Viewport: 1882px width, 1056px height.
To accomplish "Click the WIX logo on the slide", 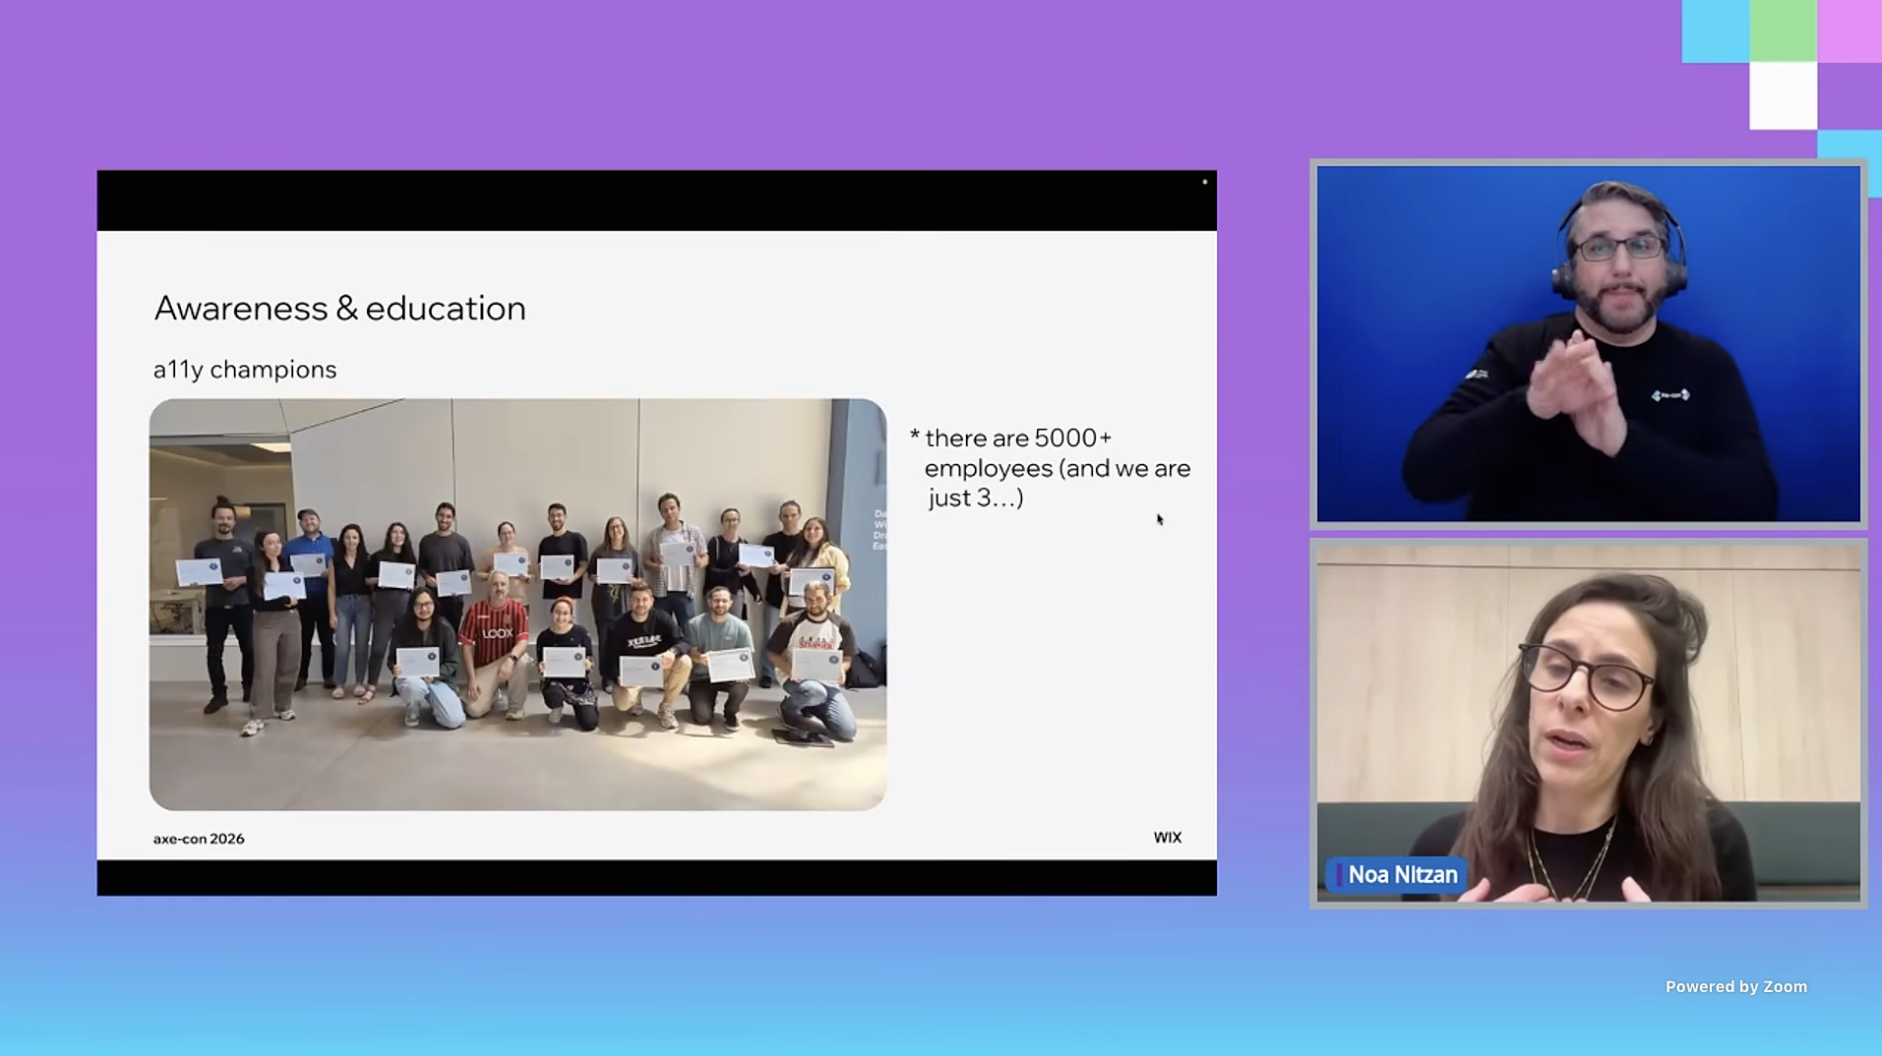I will [1167, 838].
